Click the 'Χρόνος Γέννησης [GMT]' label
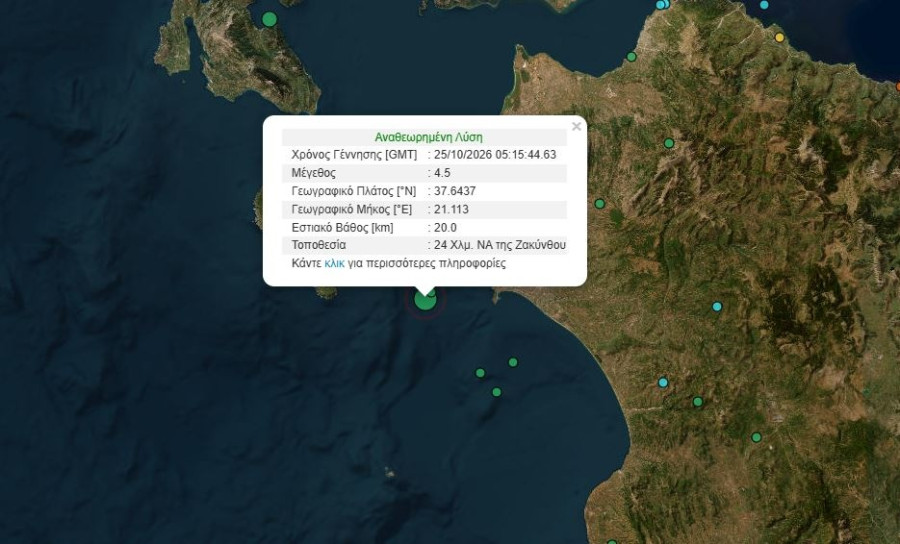 coord(354,154)
